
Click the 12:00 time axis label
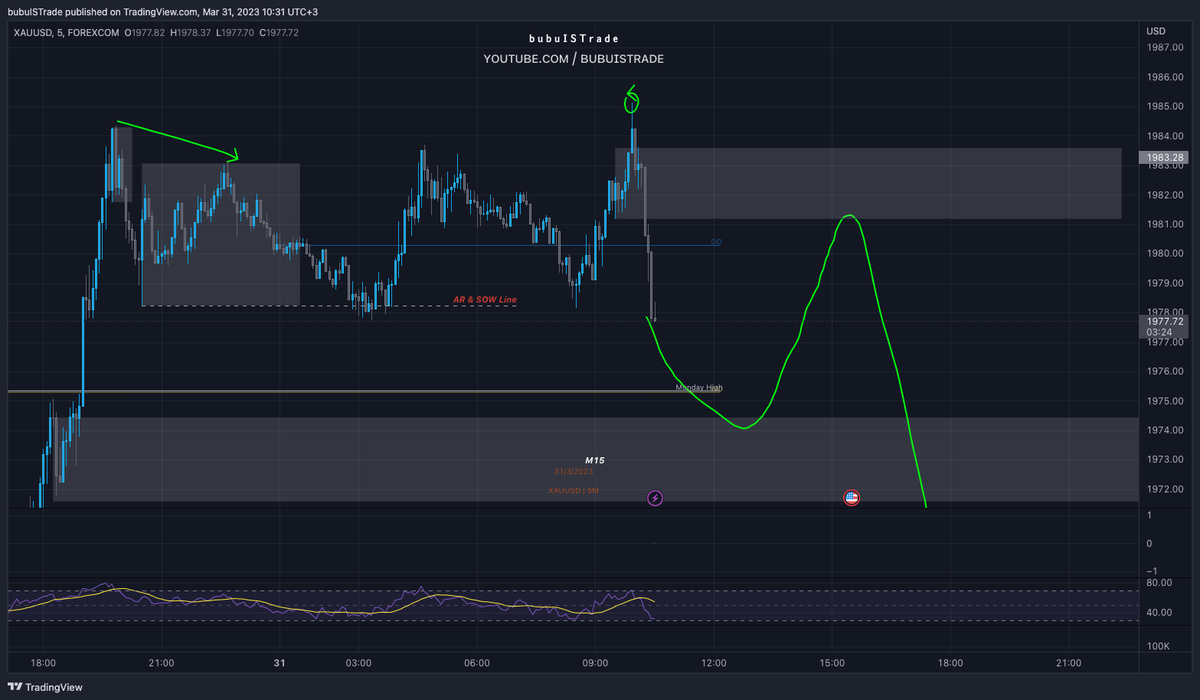coord(713,662)
